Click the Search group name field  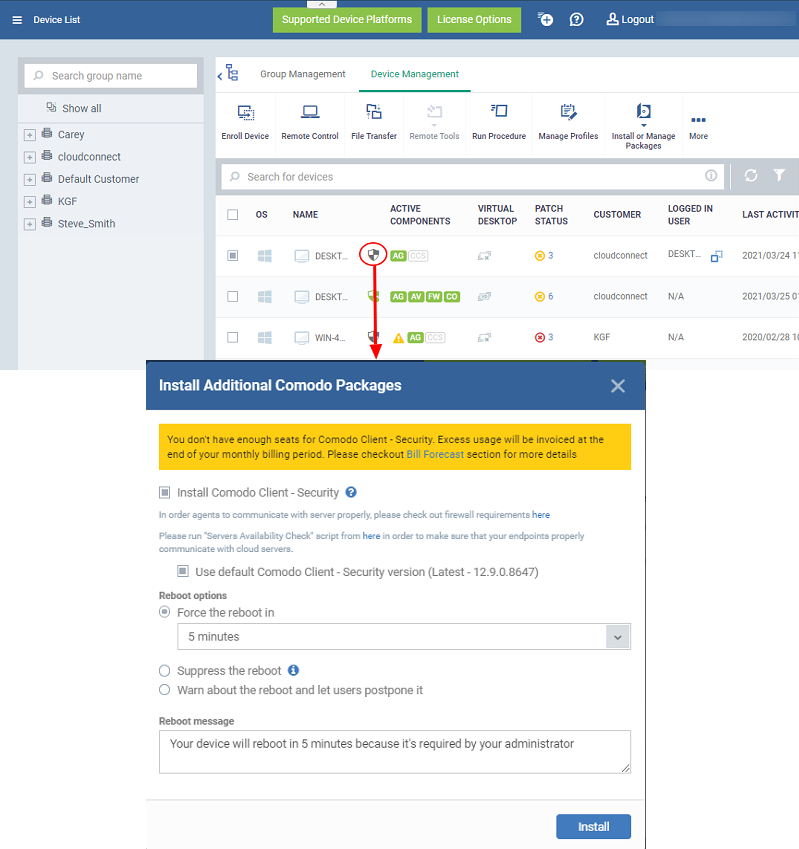pyautogui.click(x=111, y=76)
